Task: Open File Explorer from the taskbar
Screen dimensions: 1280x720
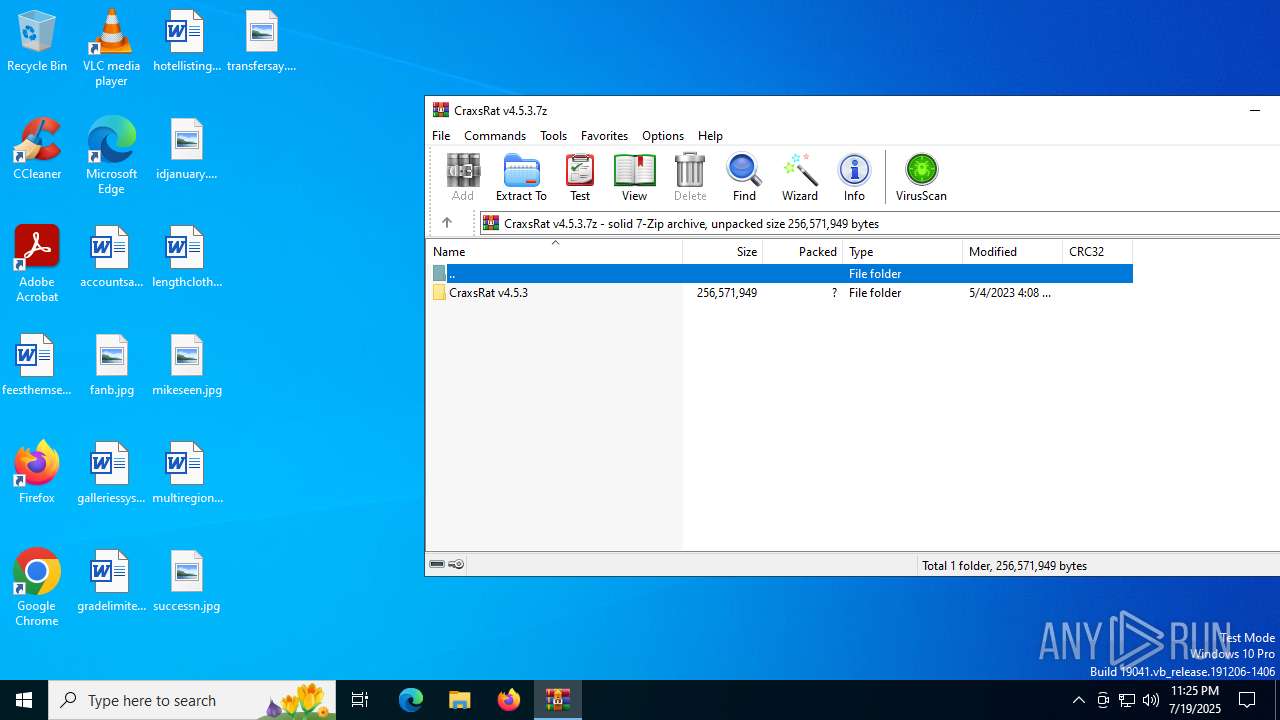Action: pos(459,700)
